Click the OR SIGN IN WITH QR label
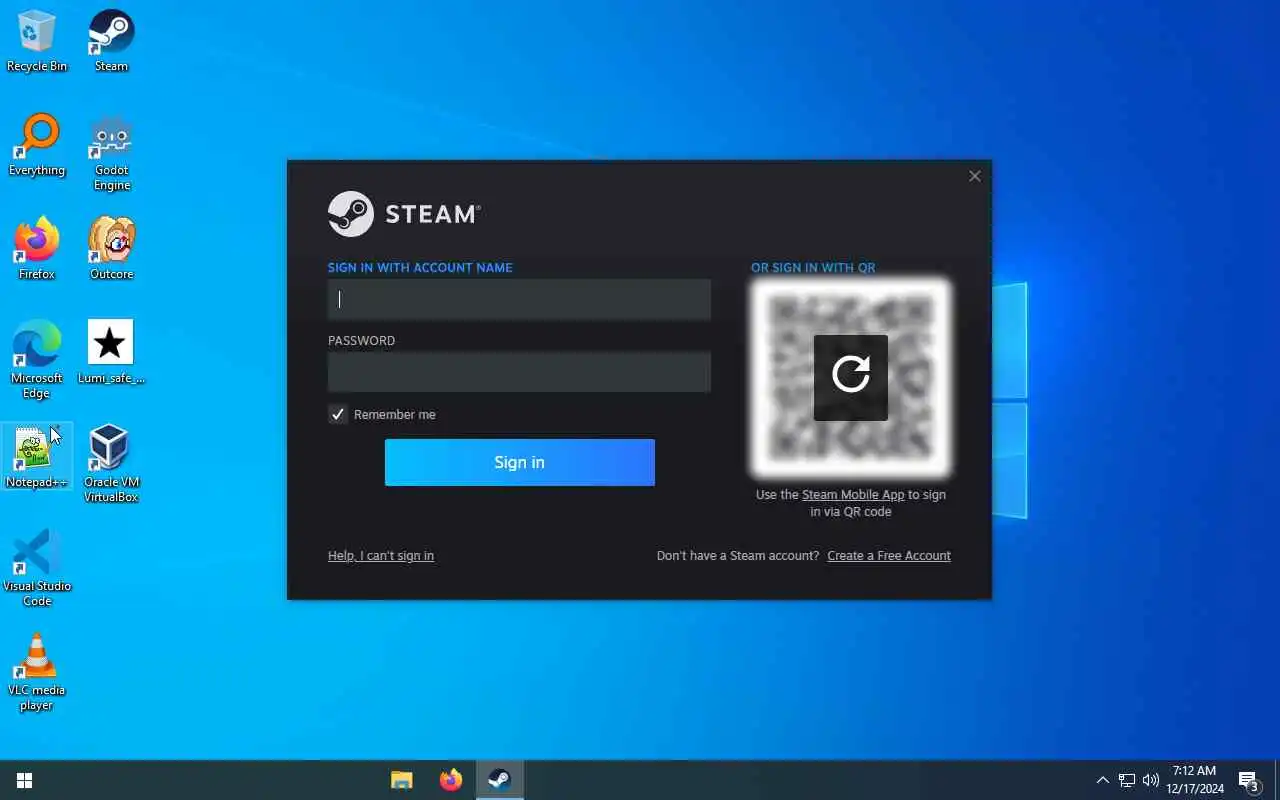Screen dimensions: 1280x800 (x=813, y=268)
